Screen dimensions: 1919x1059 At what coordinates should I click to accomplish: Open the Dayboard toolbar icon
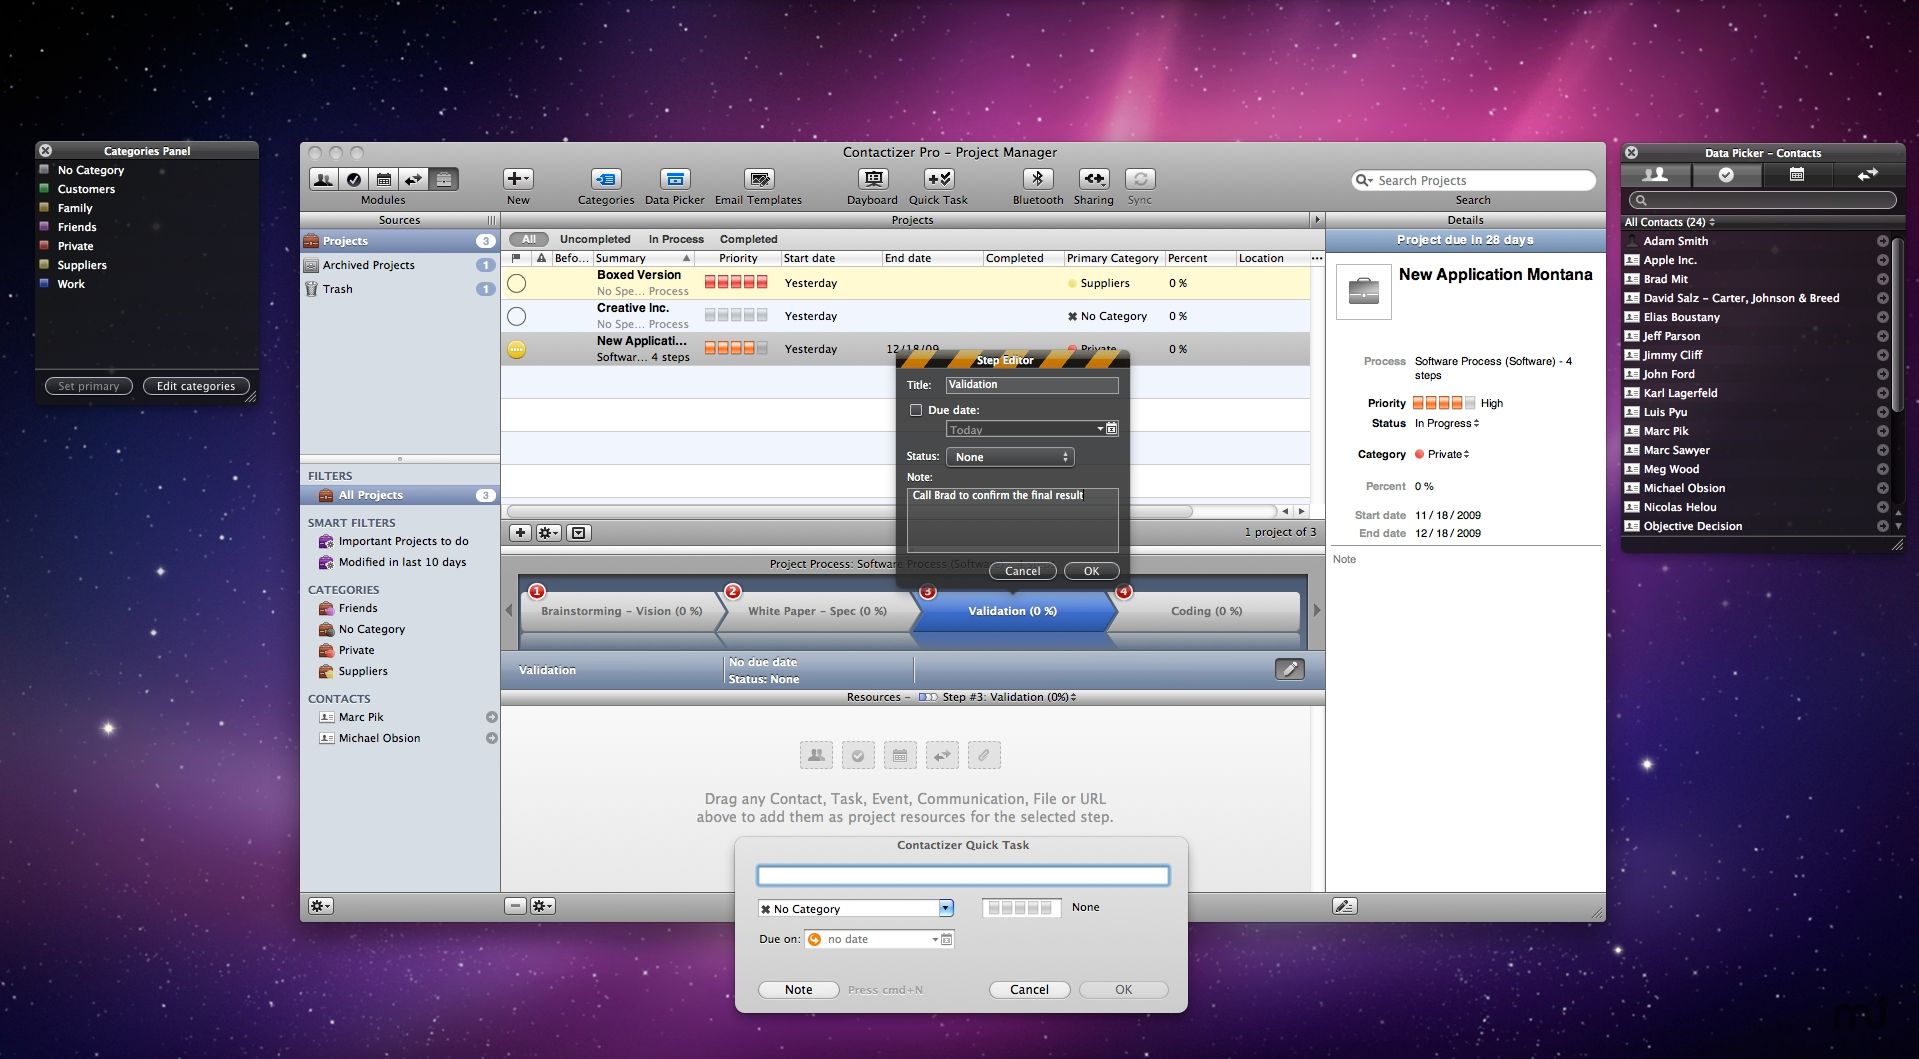(873, 179)
